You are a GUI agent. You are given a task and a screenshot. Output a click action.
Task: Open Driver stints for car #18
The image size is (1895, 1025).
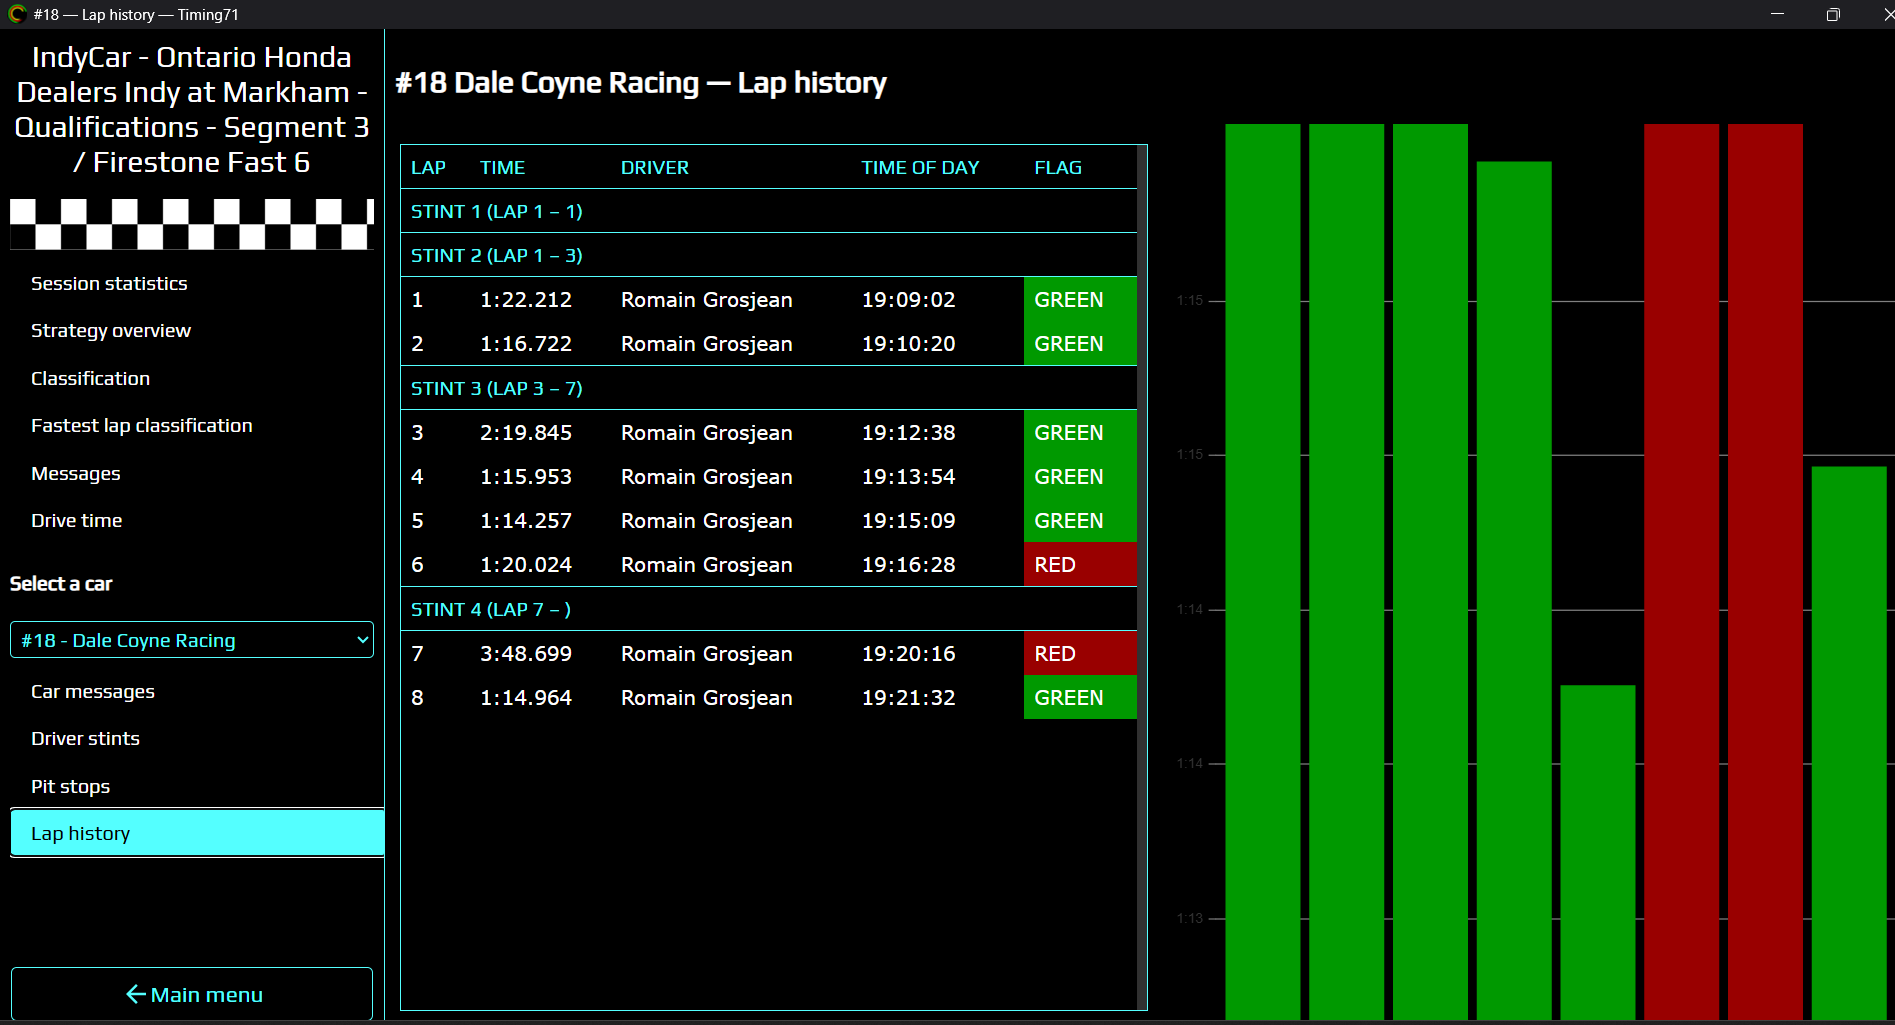pyautogui.click(x=85, y=738)
